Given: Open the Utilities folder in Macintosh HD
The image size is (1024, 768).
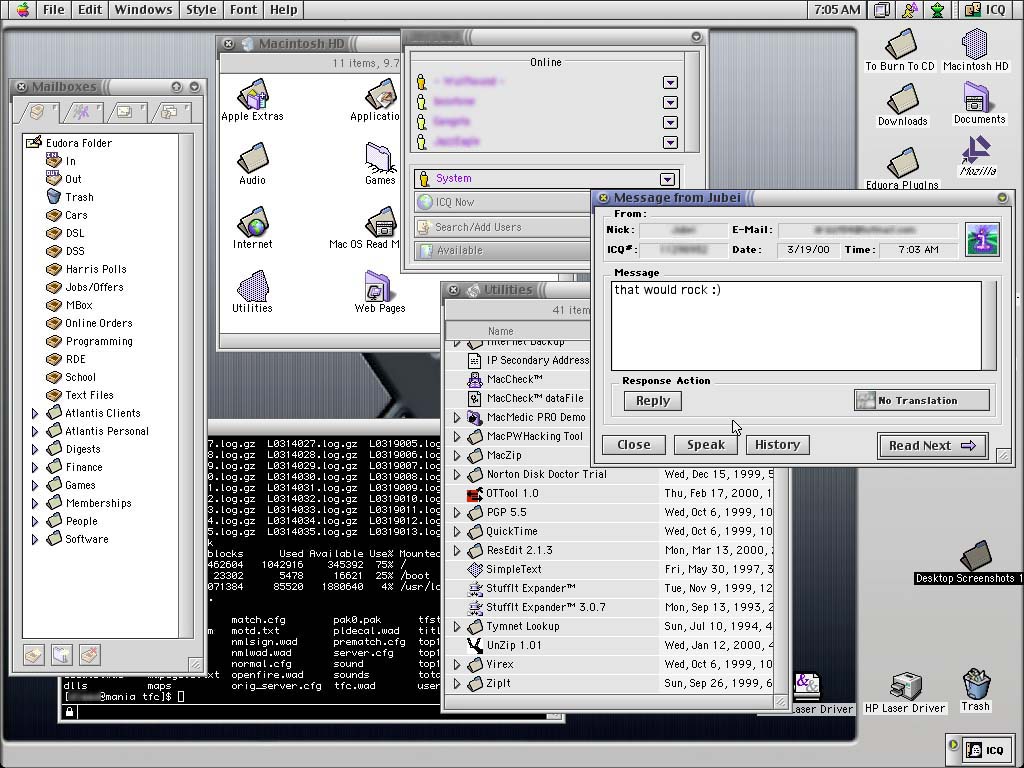Looking at the screenshot, I should pos(252,288).
